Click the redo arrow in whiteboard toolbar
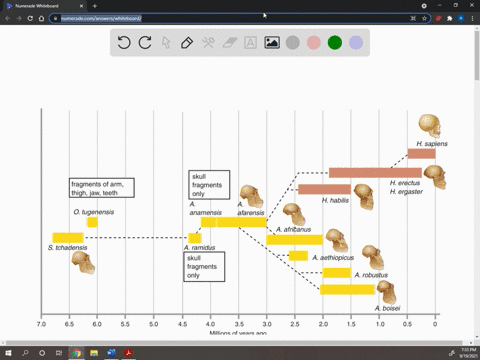 [145, 43]
